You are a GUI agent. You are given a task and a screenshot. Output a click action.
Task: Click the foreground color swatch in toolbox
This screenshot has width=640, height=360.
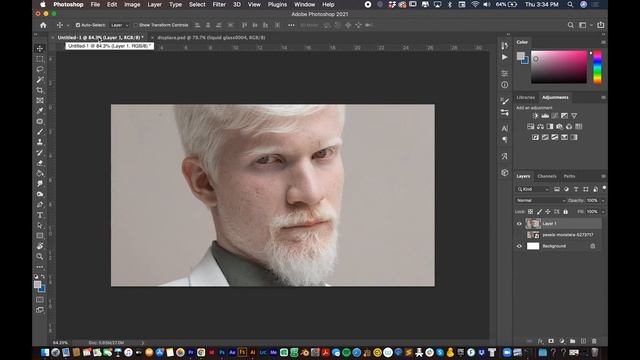click(x=37, y=284)
